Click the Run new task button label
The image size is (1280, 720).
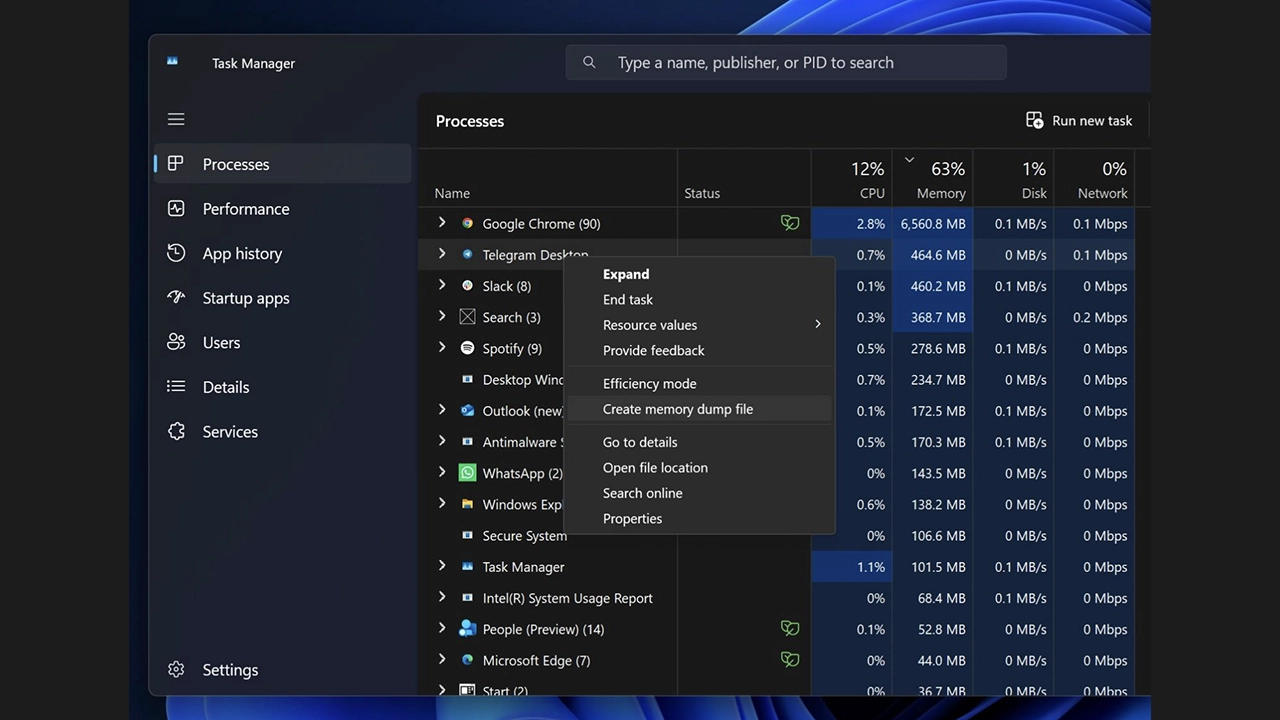[1092, 120]
